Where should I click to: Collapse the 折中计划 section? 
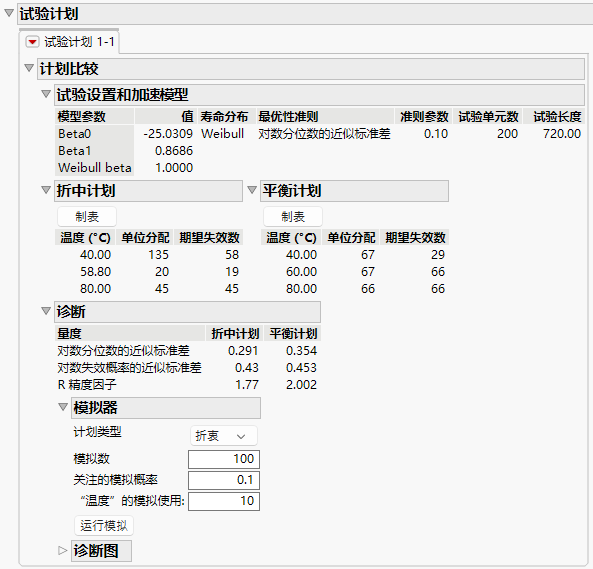click(x=46, y=190)
